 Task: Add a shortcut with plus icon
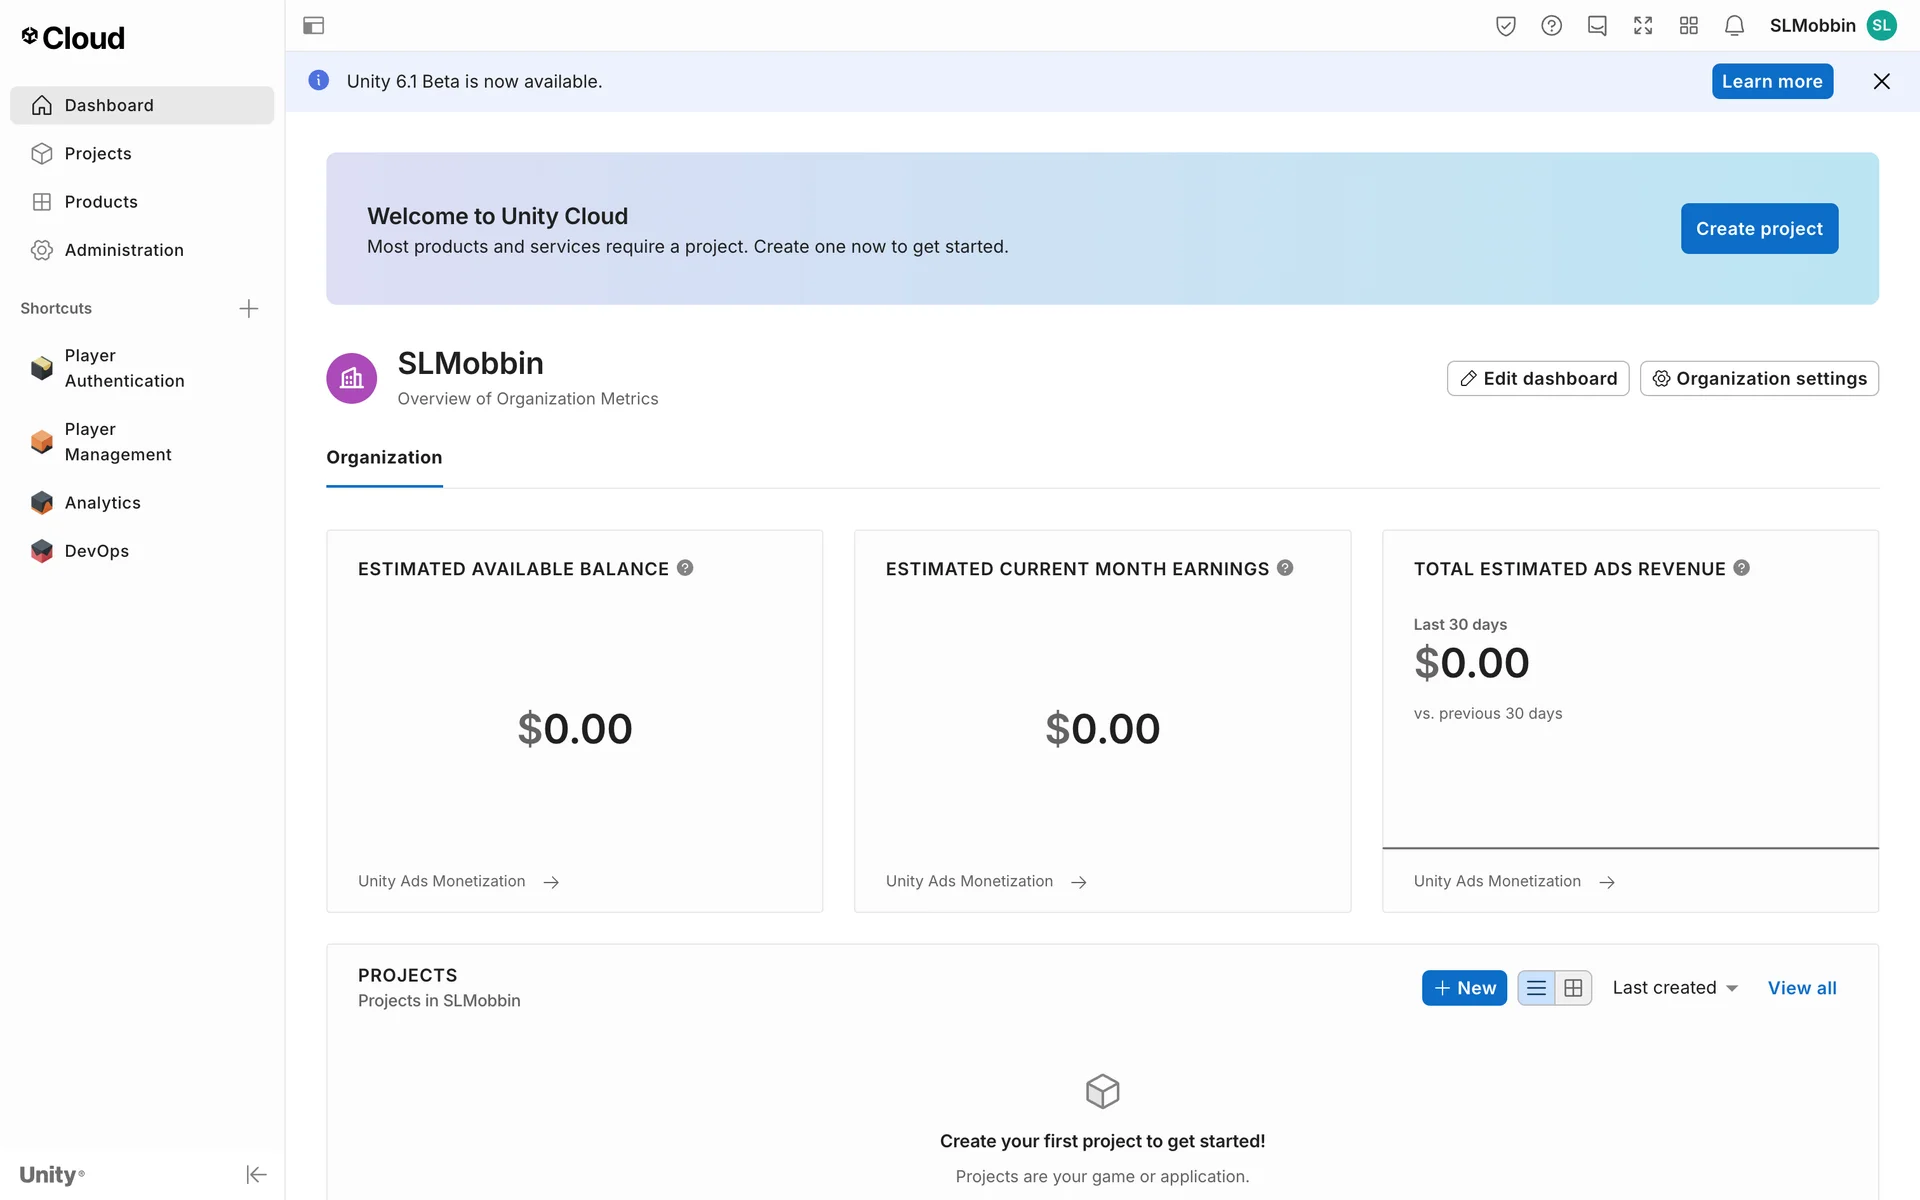coord(249,309)
